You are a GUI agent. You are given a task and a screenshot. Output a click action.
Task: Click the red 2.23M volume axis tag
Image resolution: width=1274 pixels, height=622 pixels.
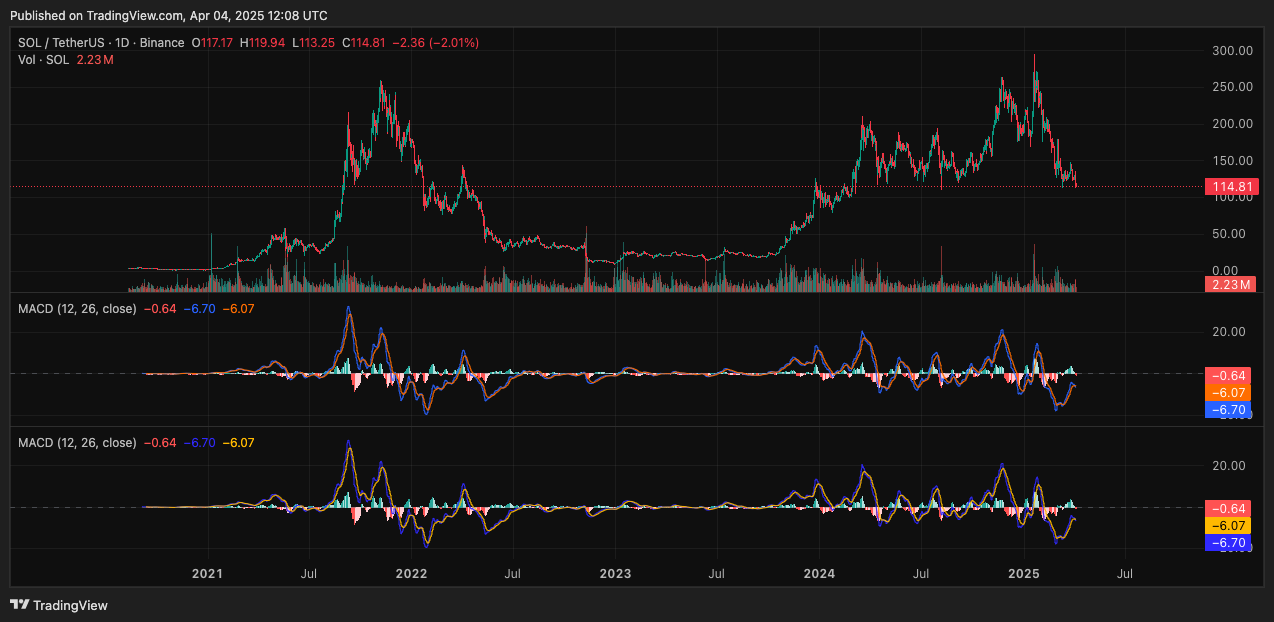(1231, 284)
